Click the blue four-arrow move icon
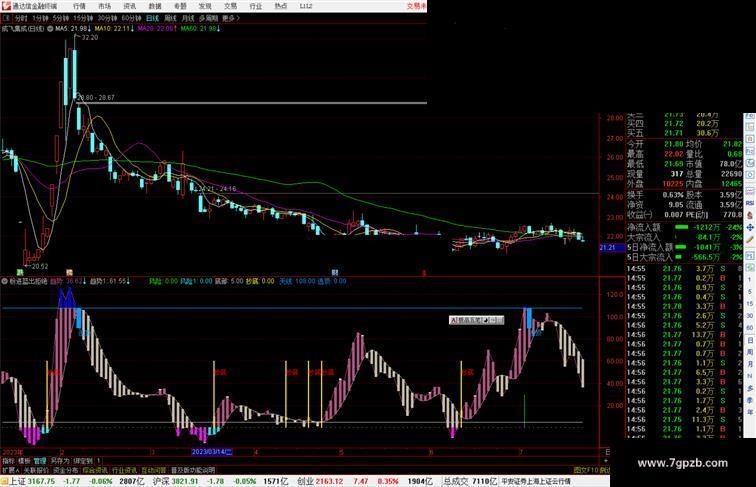756x487 pixels. (x=750, y=228)
